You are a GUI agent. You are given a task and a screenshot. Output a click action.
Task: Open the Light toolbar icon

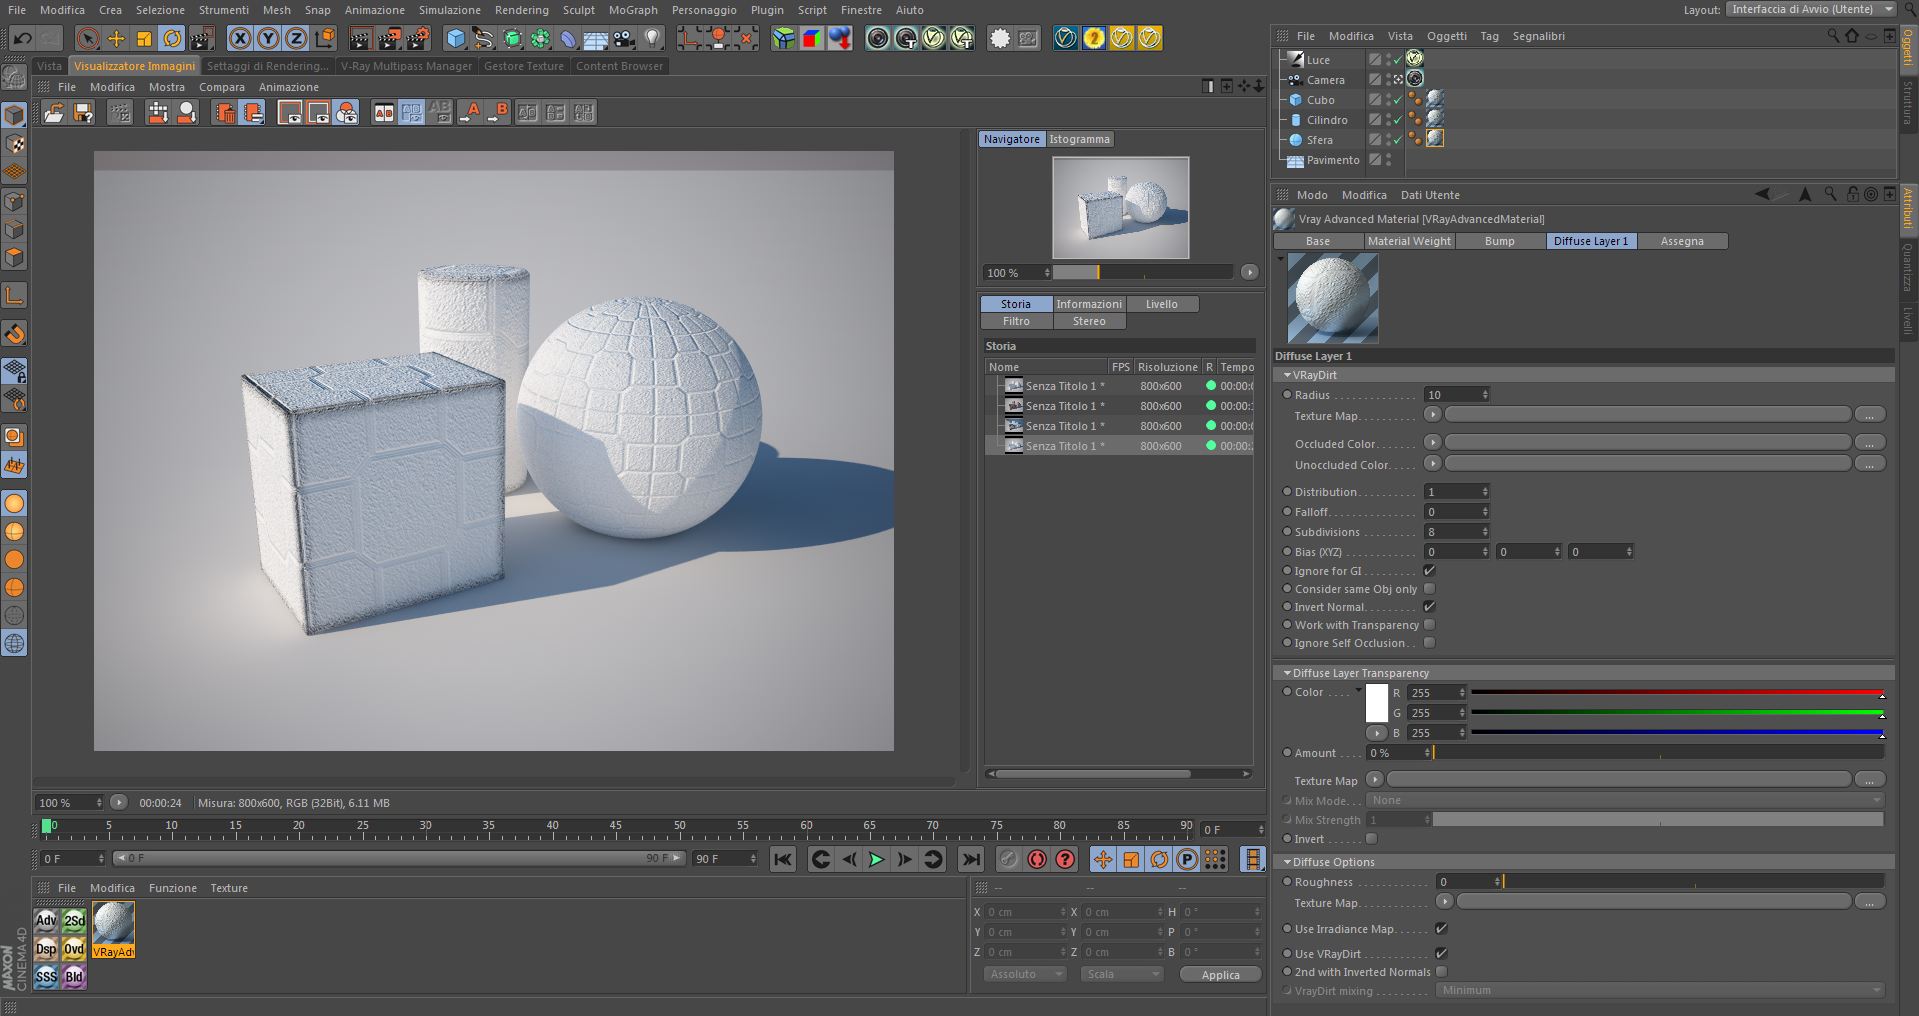(652, 39)
